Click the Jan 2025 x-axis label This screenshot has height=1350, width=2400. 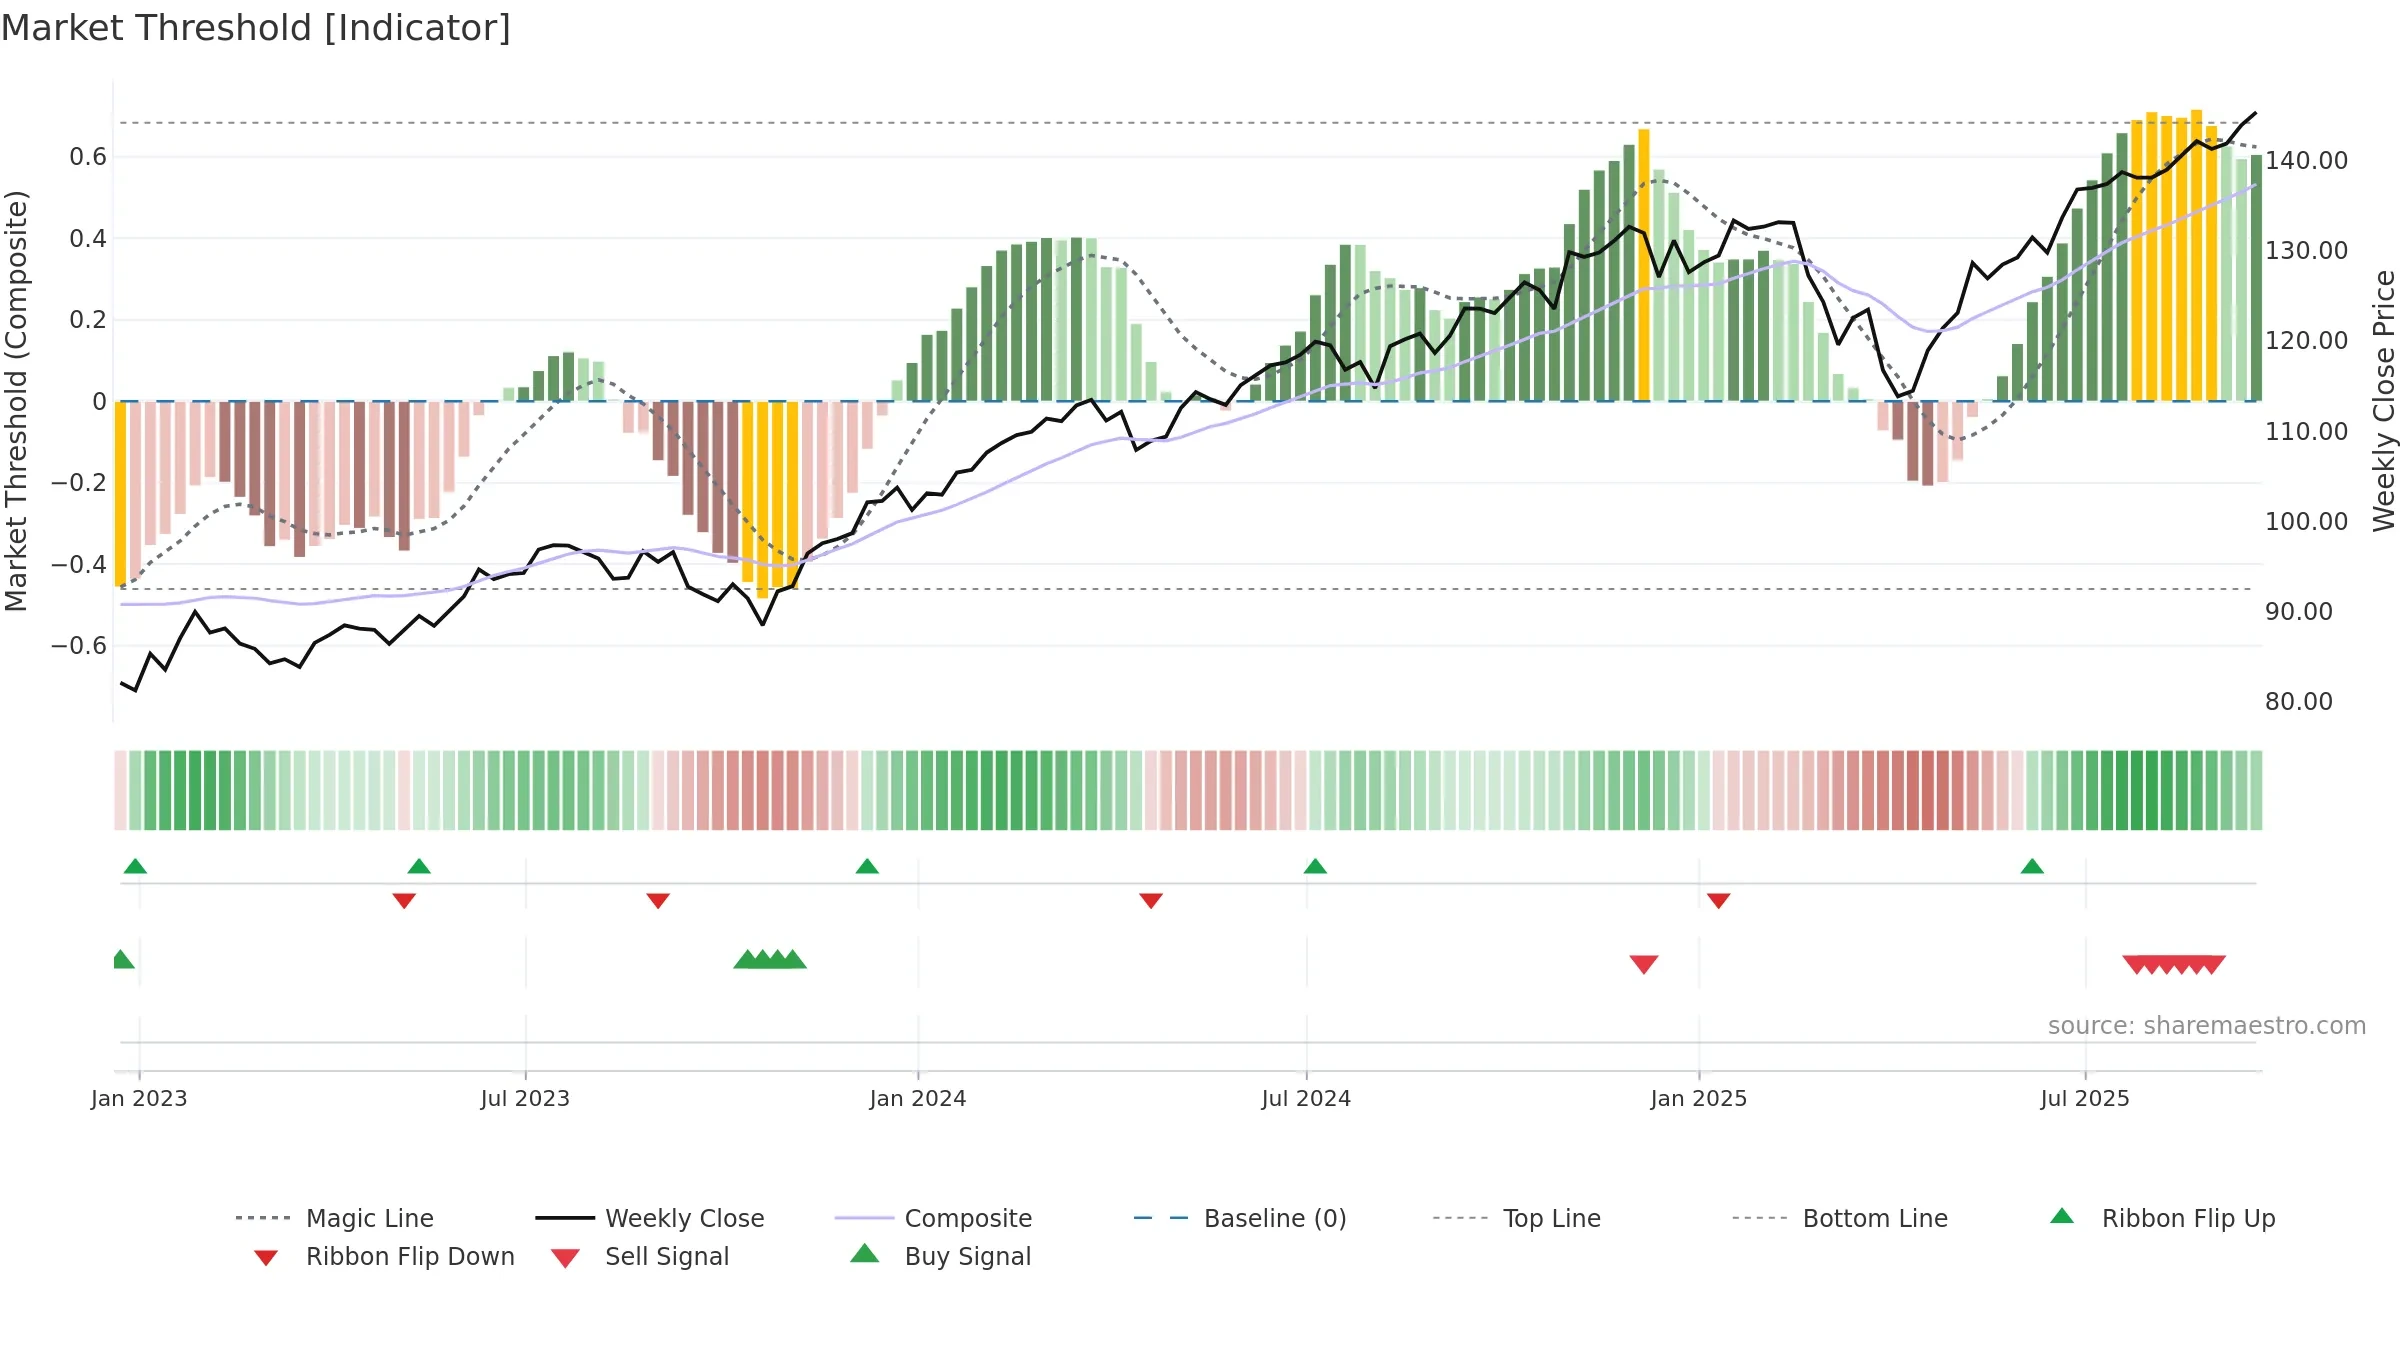tap(1699, 1098)
